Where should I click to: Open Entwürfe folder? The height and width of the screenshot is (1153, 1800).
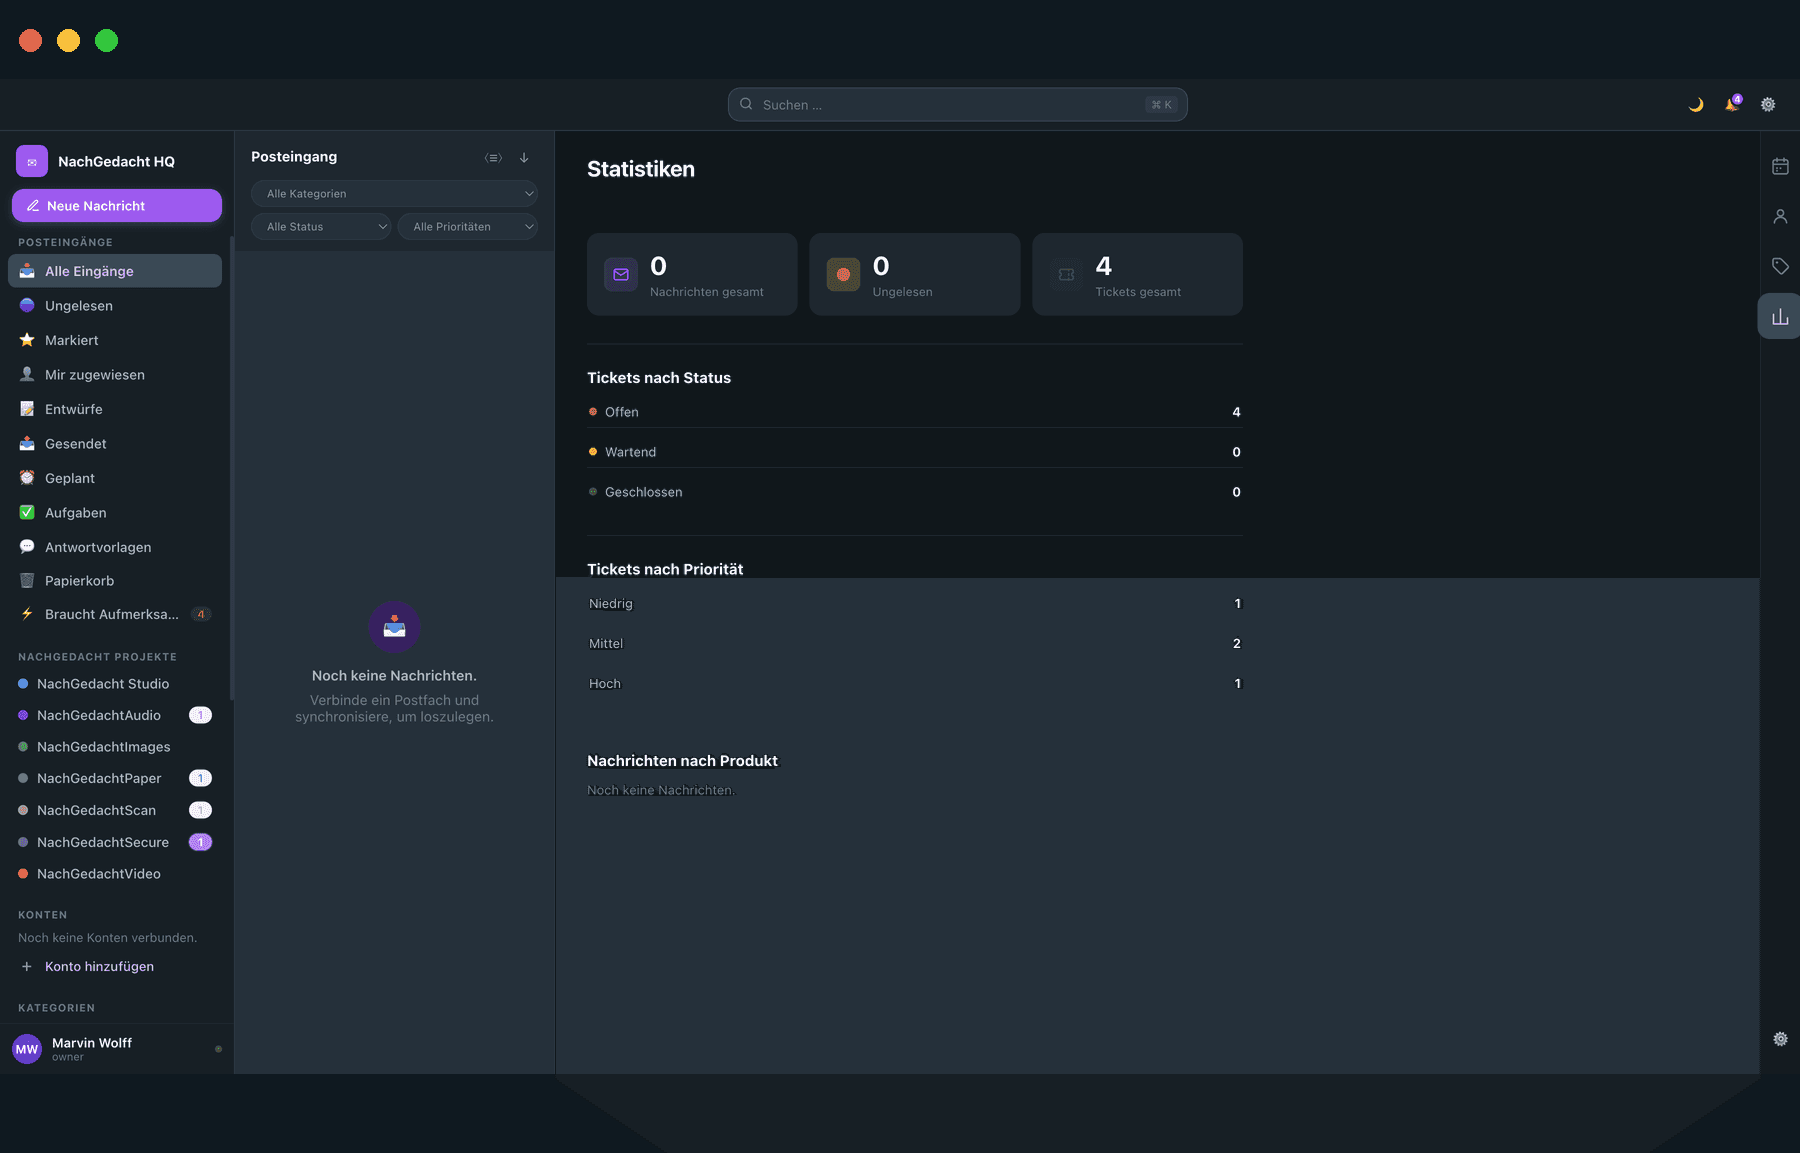point(115,409)
